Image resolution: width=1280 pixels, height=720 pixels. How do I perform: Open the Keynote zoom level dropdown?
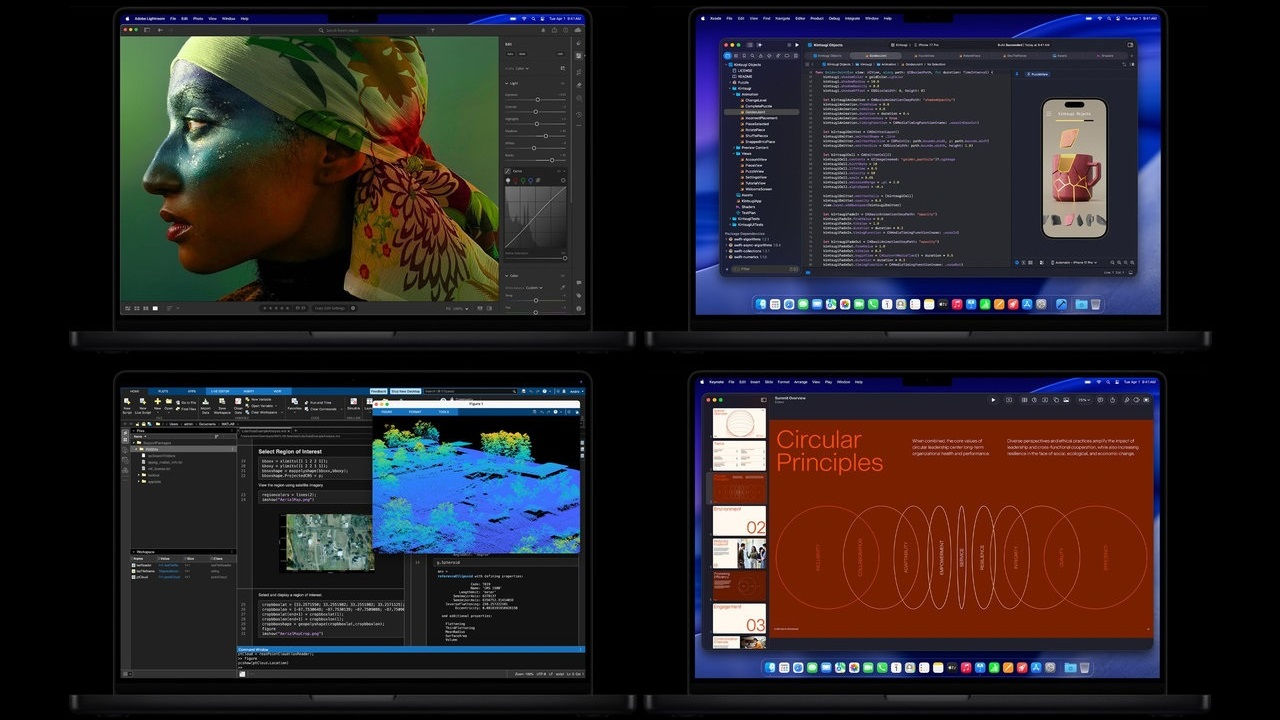[1083, 399]
